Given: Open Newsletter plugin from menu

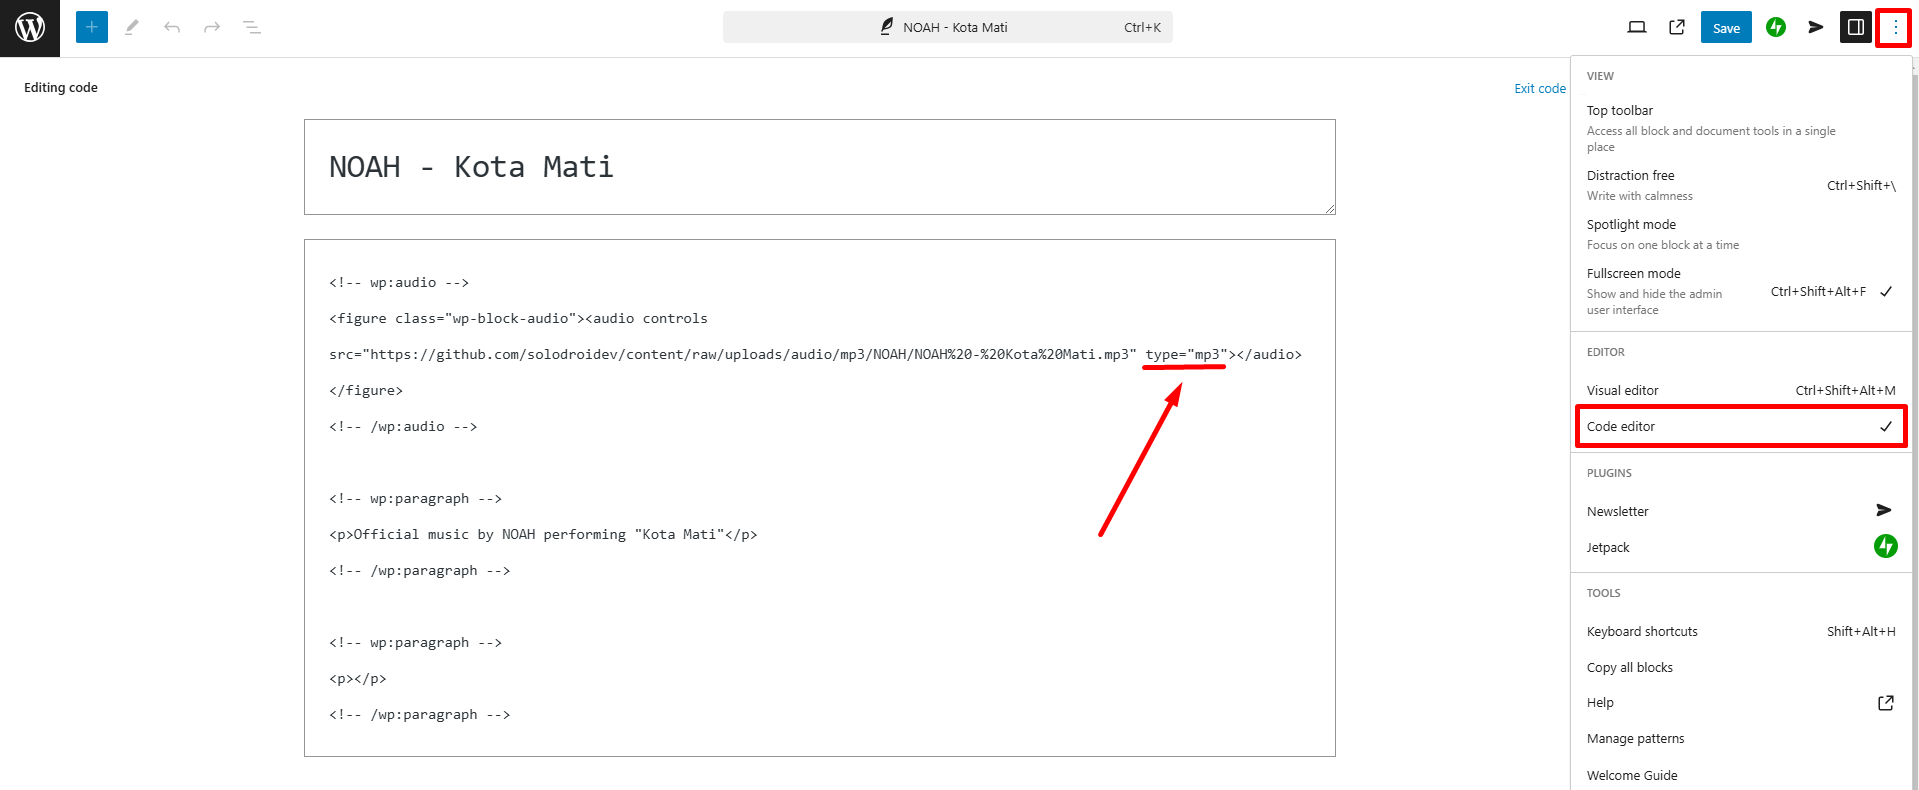Looking at the screenshot, I should (1741, 511).
